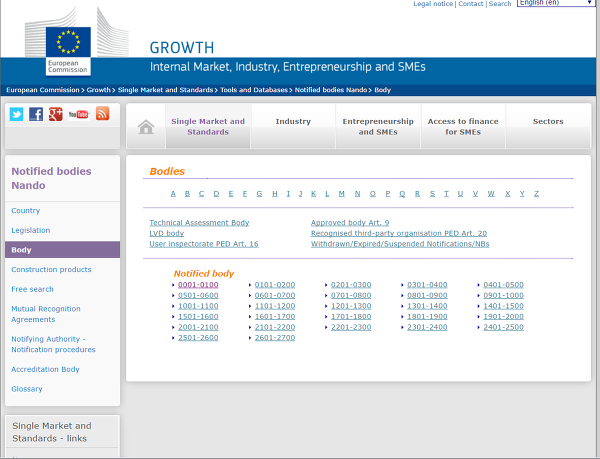
Task: Open Withdrawn/Expired/Suspended Notifications/NBs link
Action: pos(400,244)
